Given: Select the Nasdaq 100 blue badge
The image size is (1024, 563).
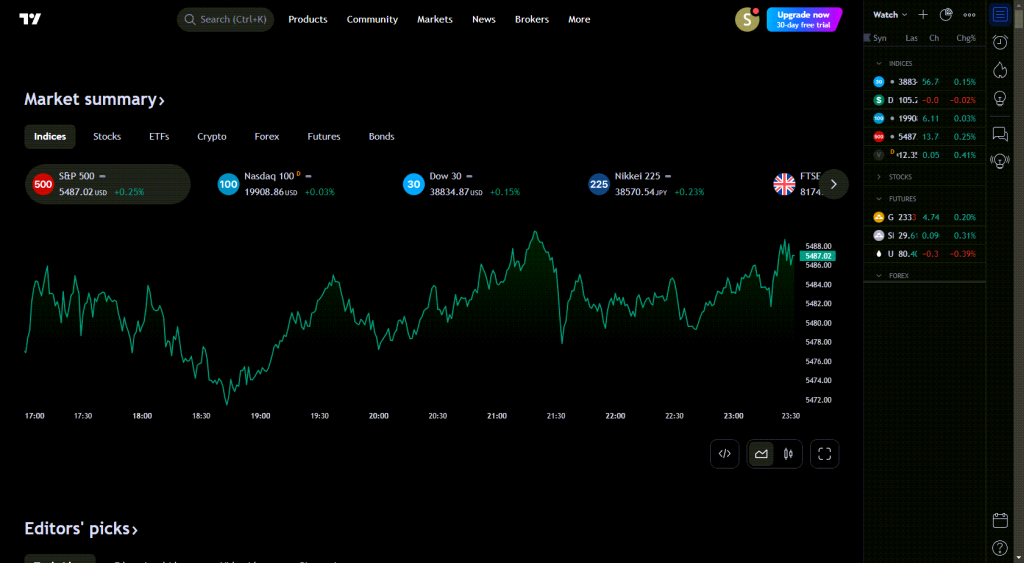Looking at the screenshot, I should 228,184.
